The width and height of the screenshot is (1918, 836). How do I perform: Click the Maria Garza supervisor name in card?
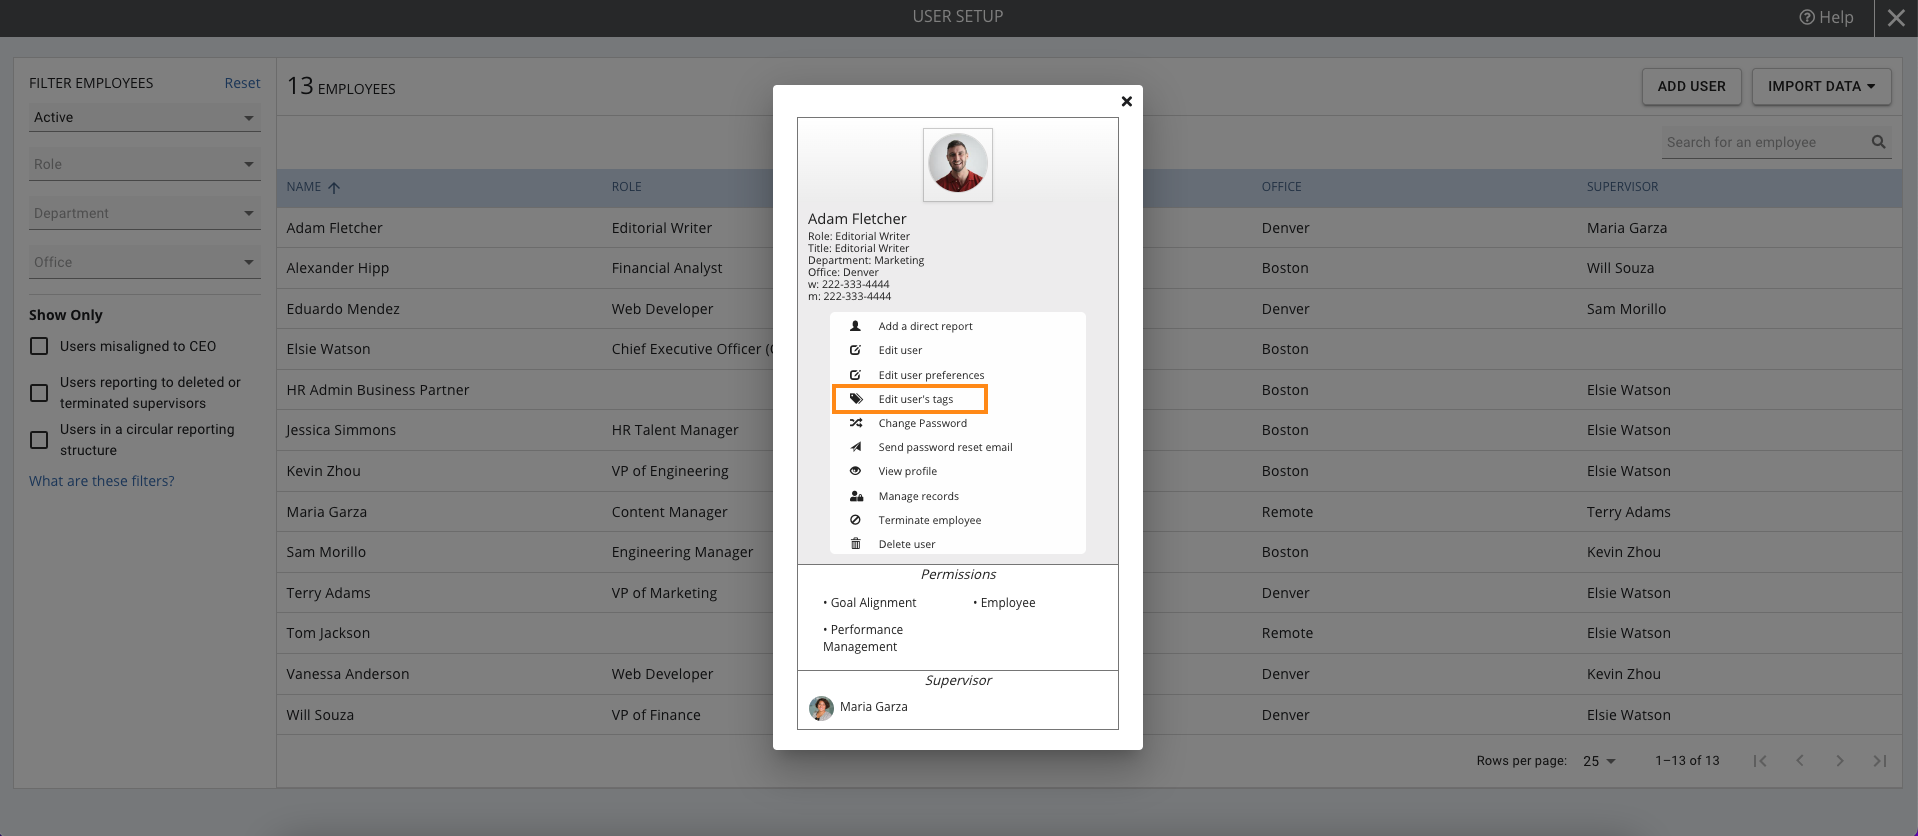pos(873,707)
